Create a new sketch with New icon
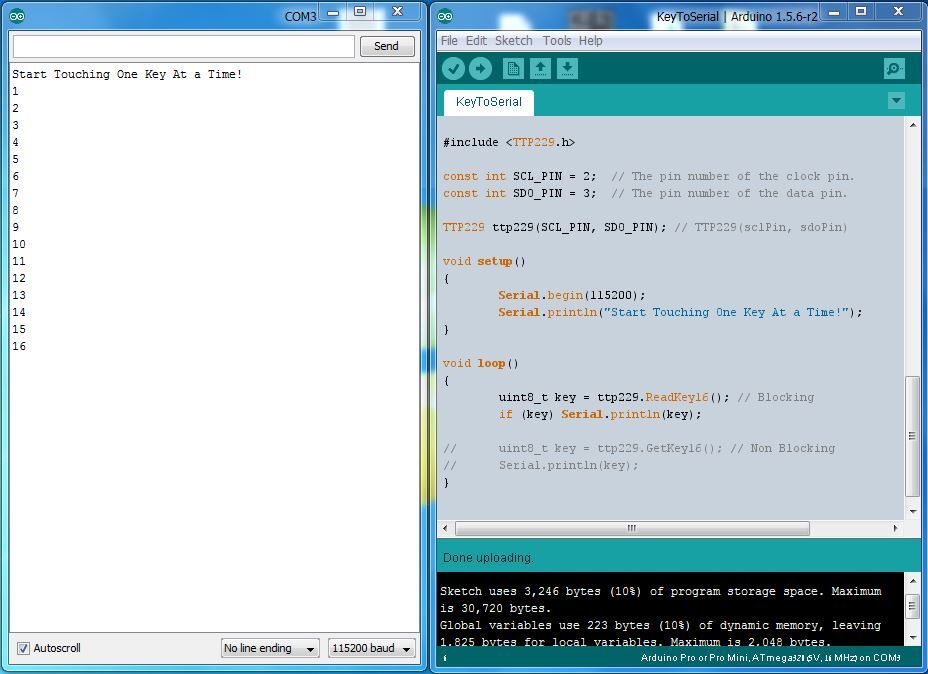The image size is (928, 674). tap(513, 69)
